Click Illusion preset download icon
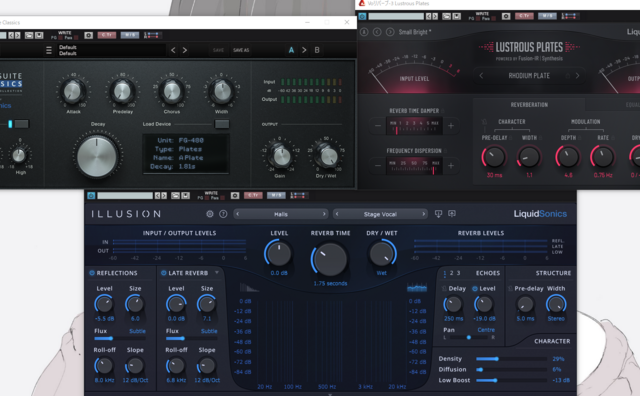The image size is (640, 396). pyautogui.click(x=438, y=214)
